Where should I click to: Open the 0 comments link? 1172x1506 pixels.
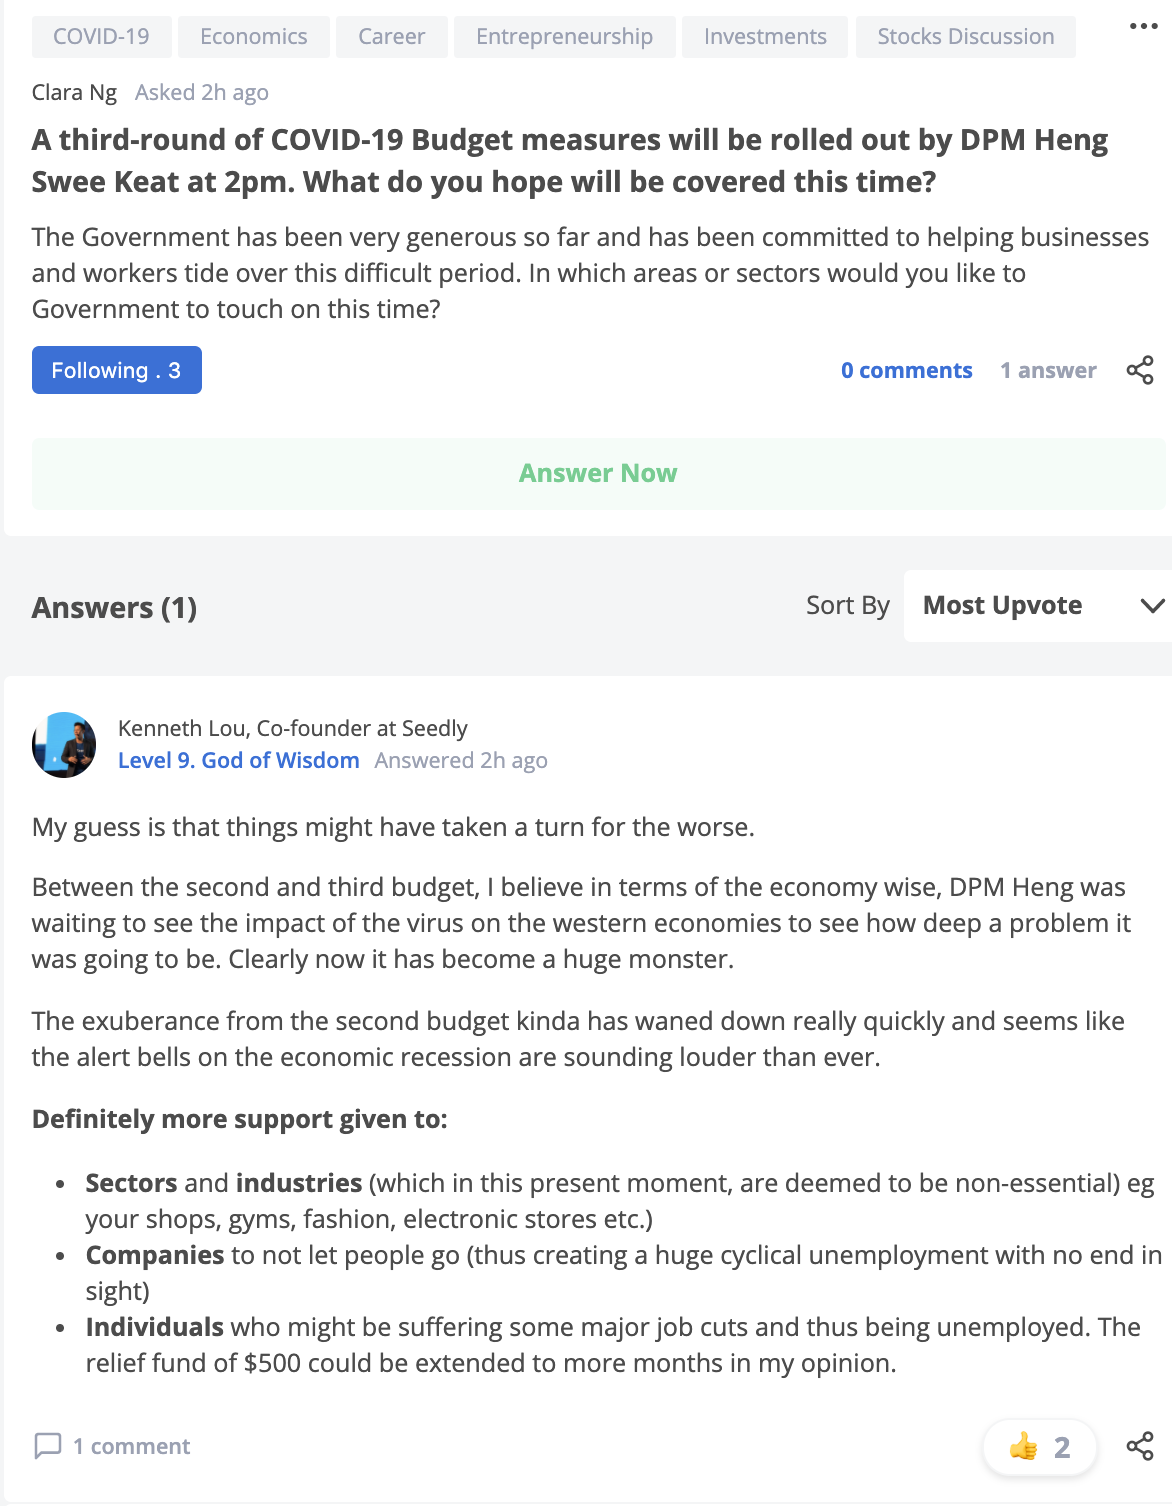pyautogui.click(x=907, y=371)
